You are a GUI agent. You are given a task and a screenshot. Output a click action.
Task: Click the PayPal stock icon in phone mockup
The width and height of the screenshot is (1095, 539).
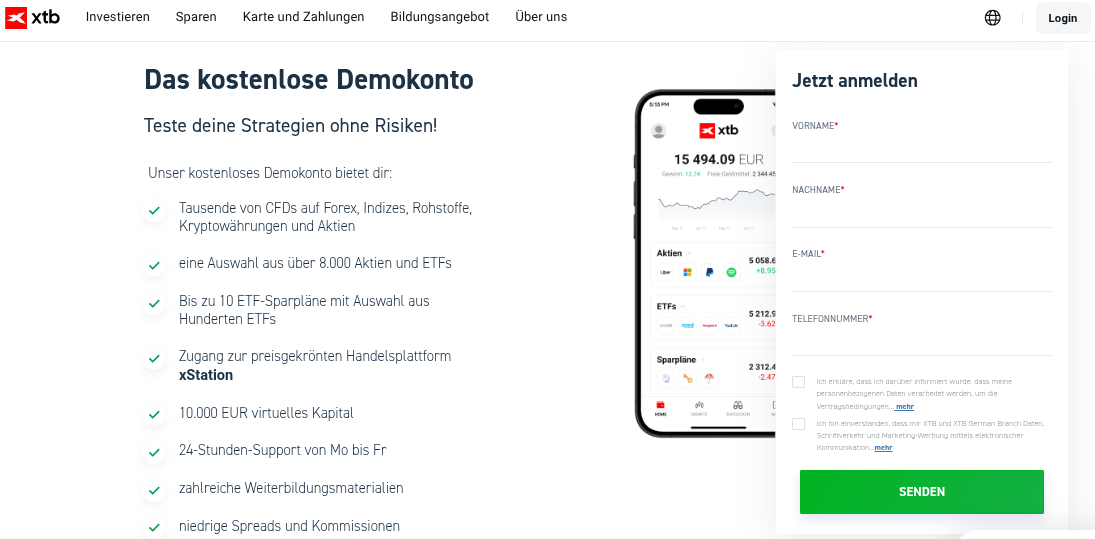click(x=710, y=272)
